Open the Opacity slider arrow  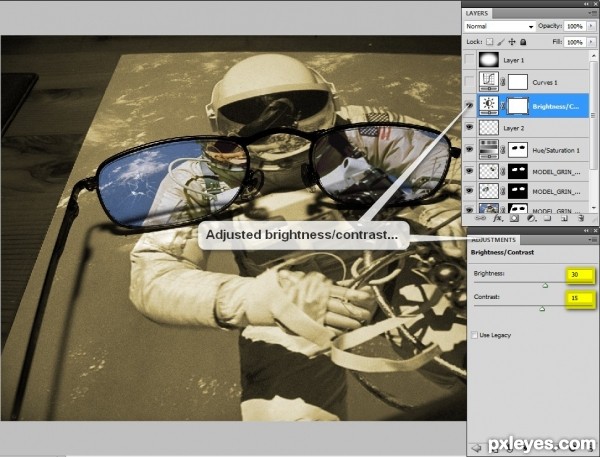pyautogui.click(x=592, y=26)
